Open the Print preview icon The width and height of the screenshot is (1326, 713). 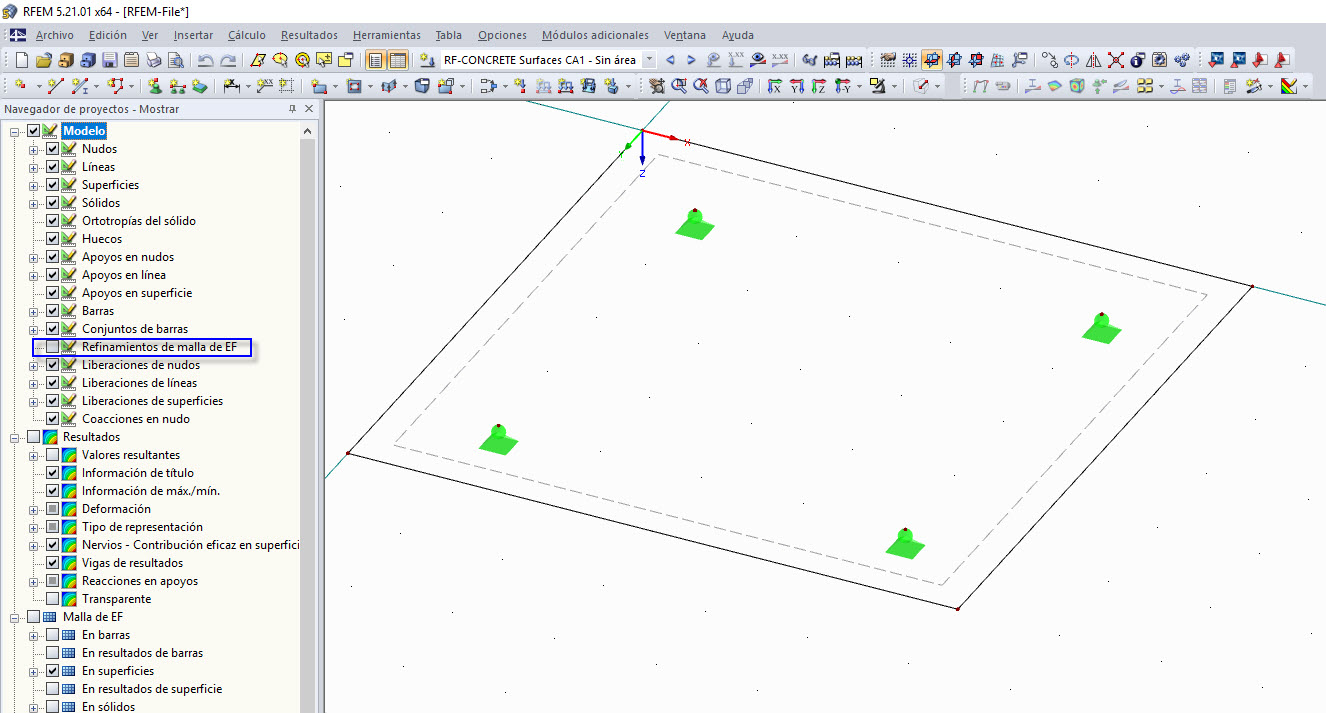click(x=175, y=60)
